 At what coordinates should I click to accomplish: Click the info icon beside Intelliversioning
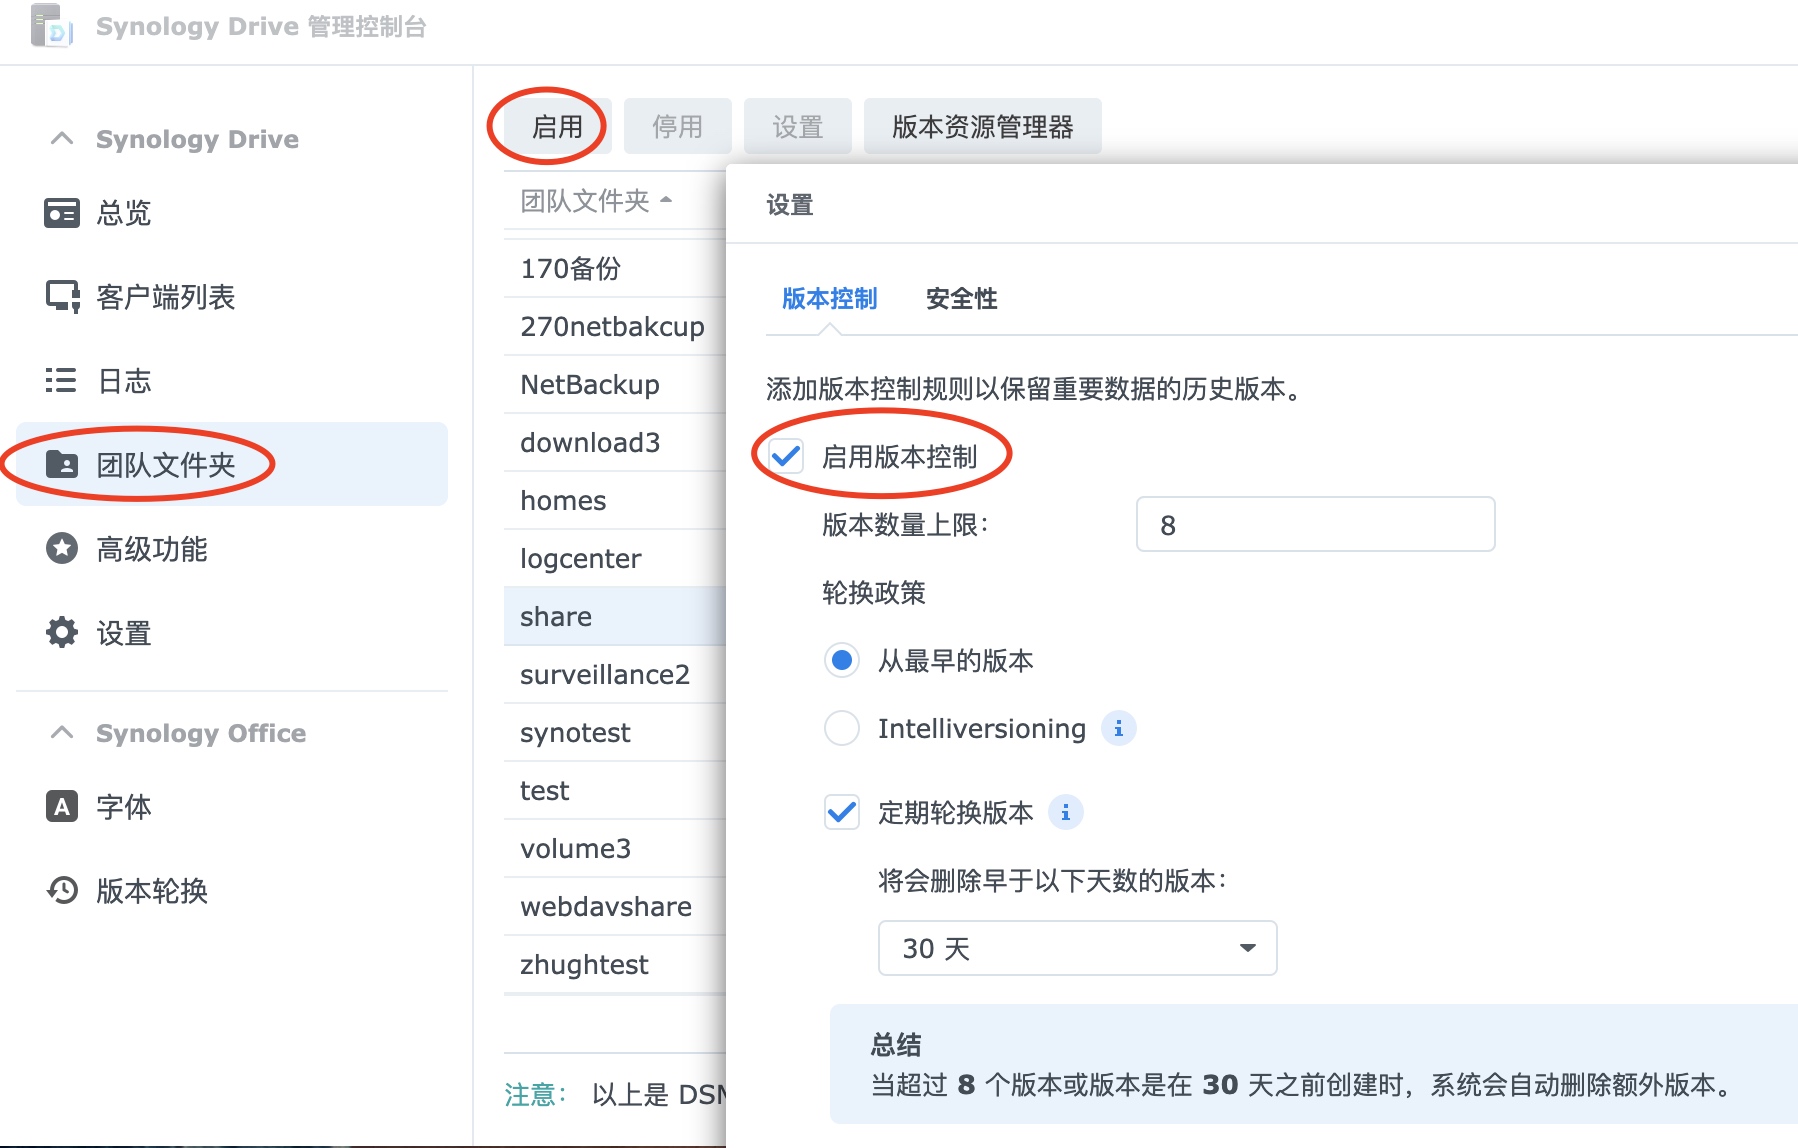pyautogui.click(x=1118, y=729)
